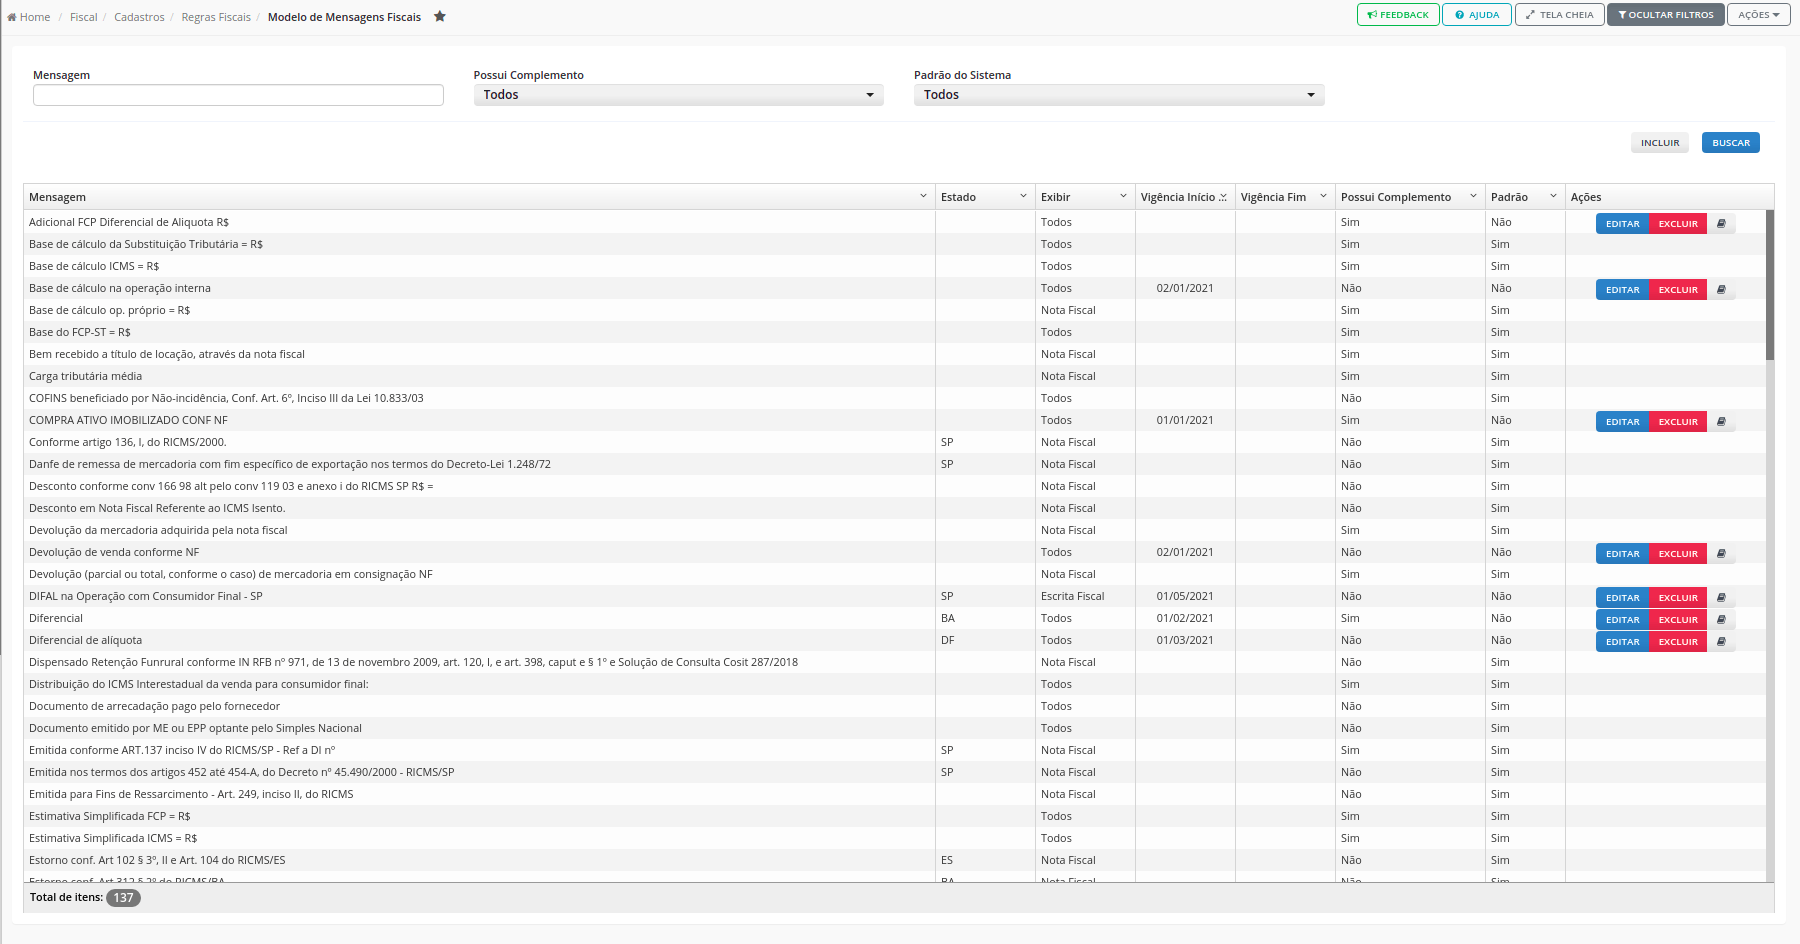Viewport: 1800px width, 944px height.
Task: Open the book icon for the Diferencial BA row
Action: point(1721,620)
